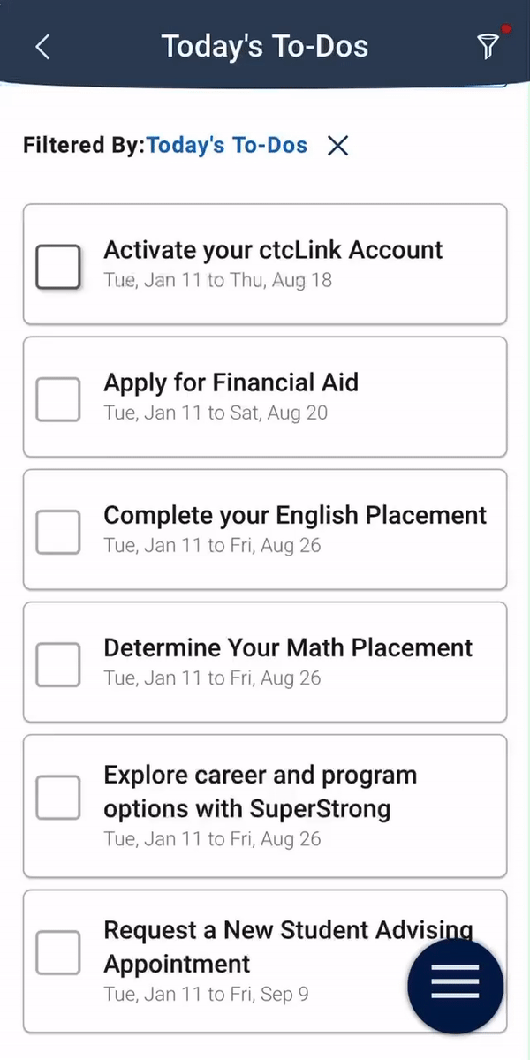Toggle the SuperStrong career options checkbox

[57, 797]
